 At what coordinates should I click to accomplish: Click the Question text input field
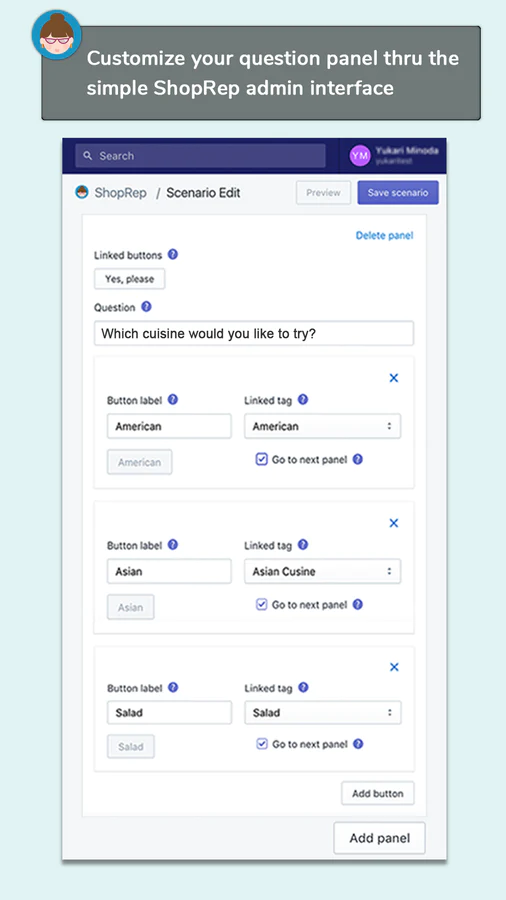(254, 333)
